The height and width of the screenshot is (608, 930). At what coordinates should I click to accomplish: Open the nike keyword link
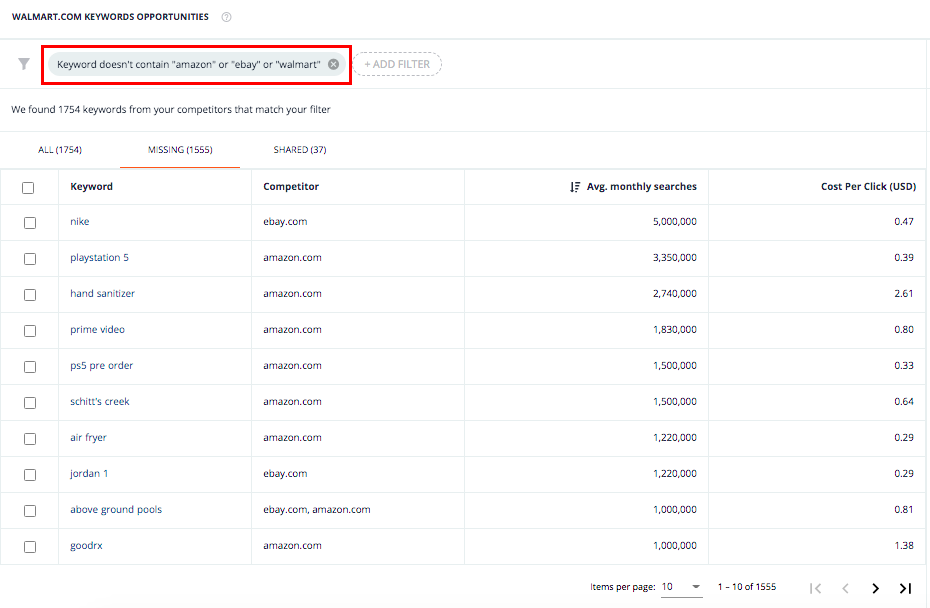tap(79, 221)
